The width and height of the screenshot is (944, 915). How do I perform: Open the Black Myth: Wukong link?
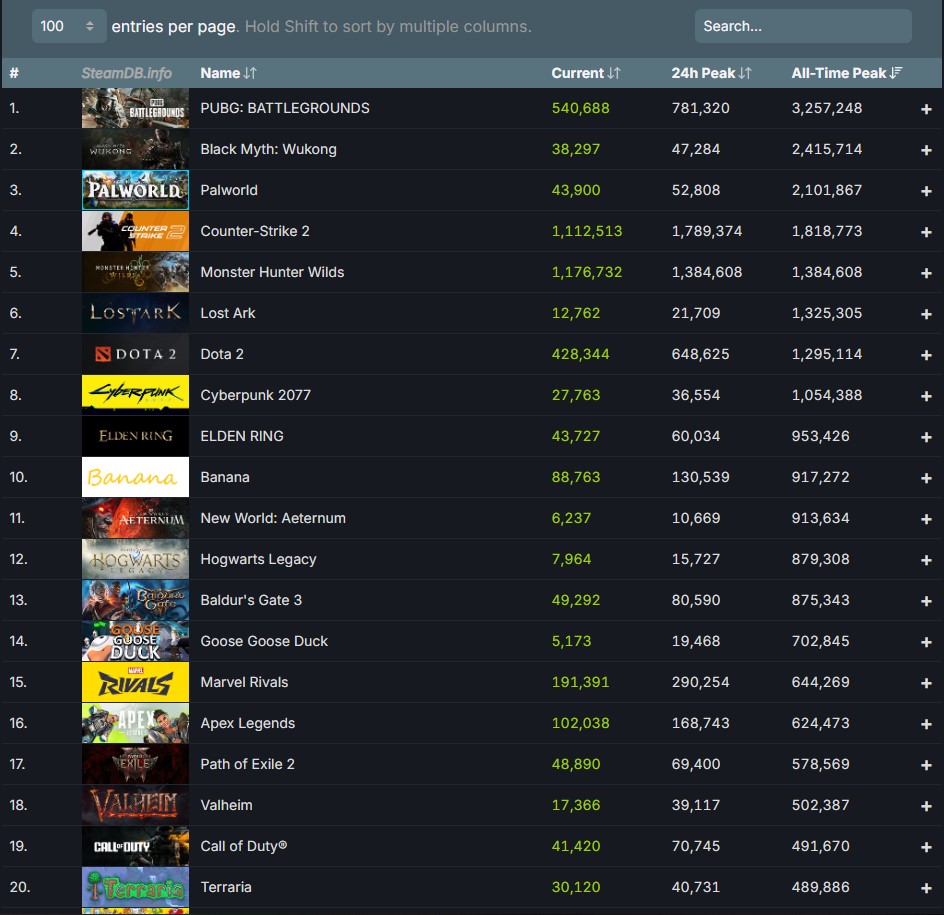(268, 149)
